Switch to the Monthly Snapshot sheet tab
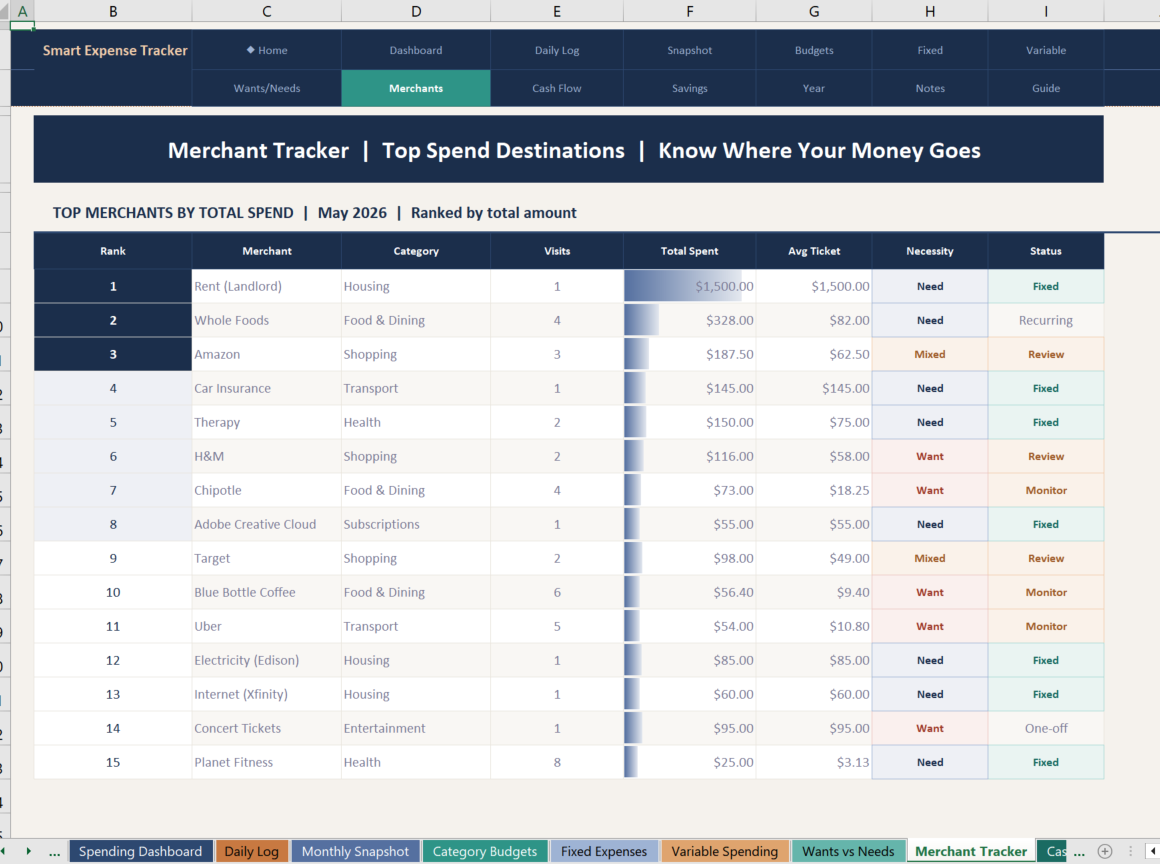The width and height of the screenshot is (1160, 864). coord(355,851)
